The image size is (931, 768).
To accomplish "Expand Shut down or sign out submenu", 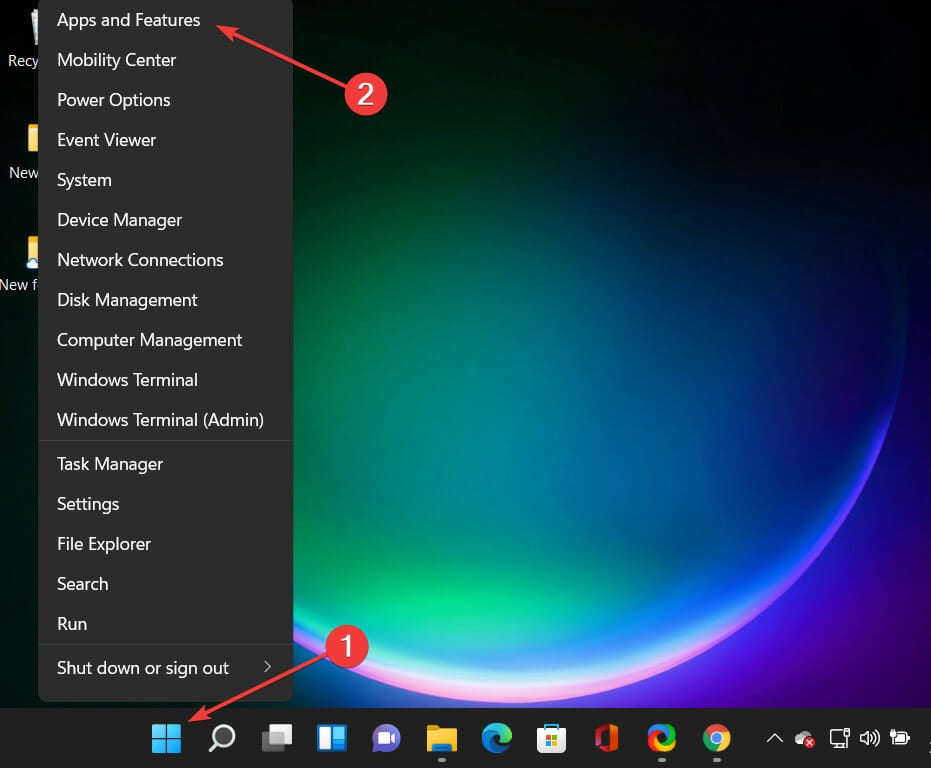I will [142, 667].
